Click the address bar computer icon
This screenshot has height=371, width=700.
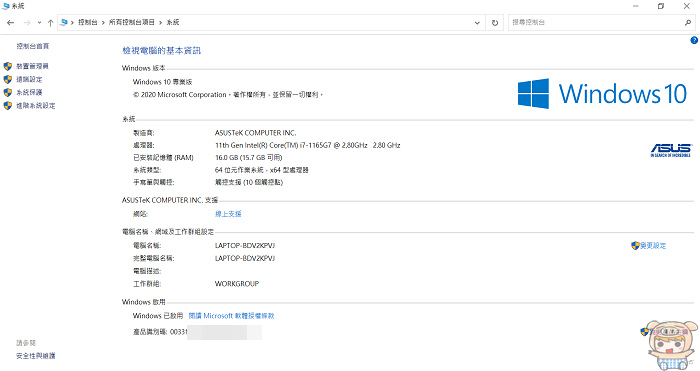tap(64, 22)
